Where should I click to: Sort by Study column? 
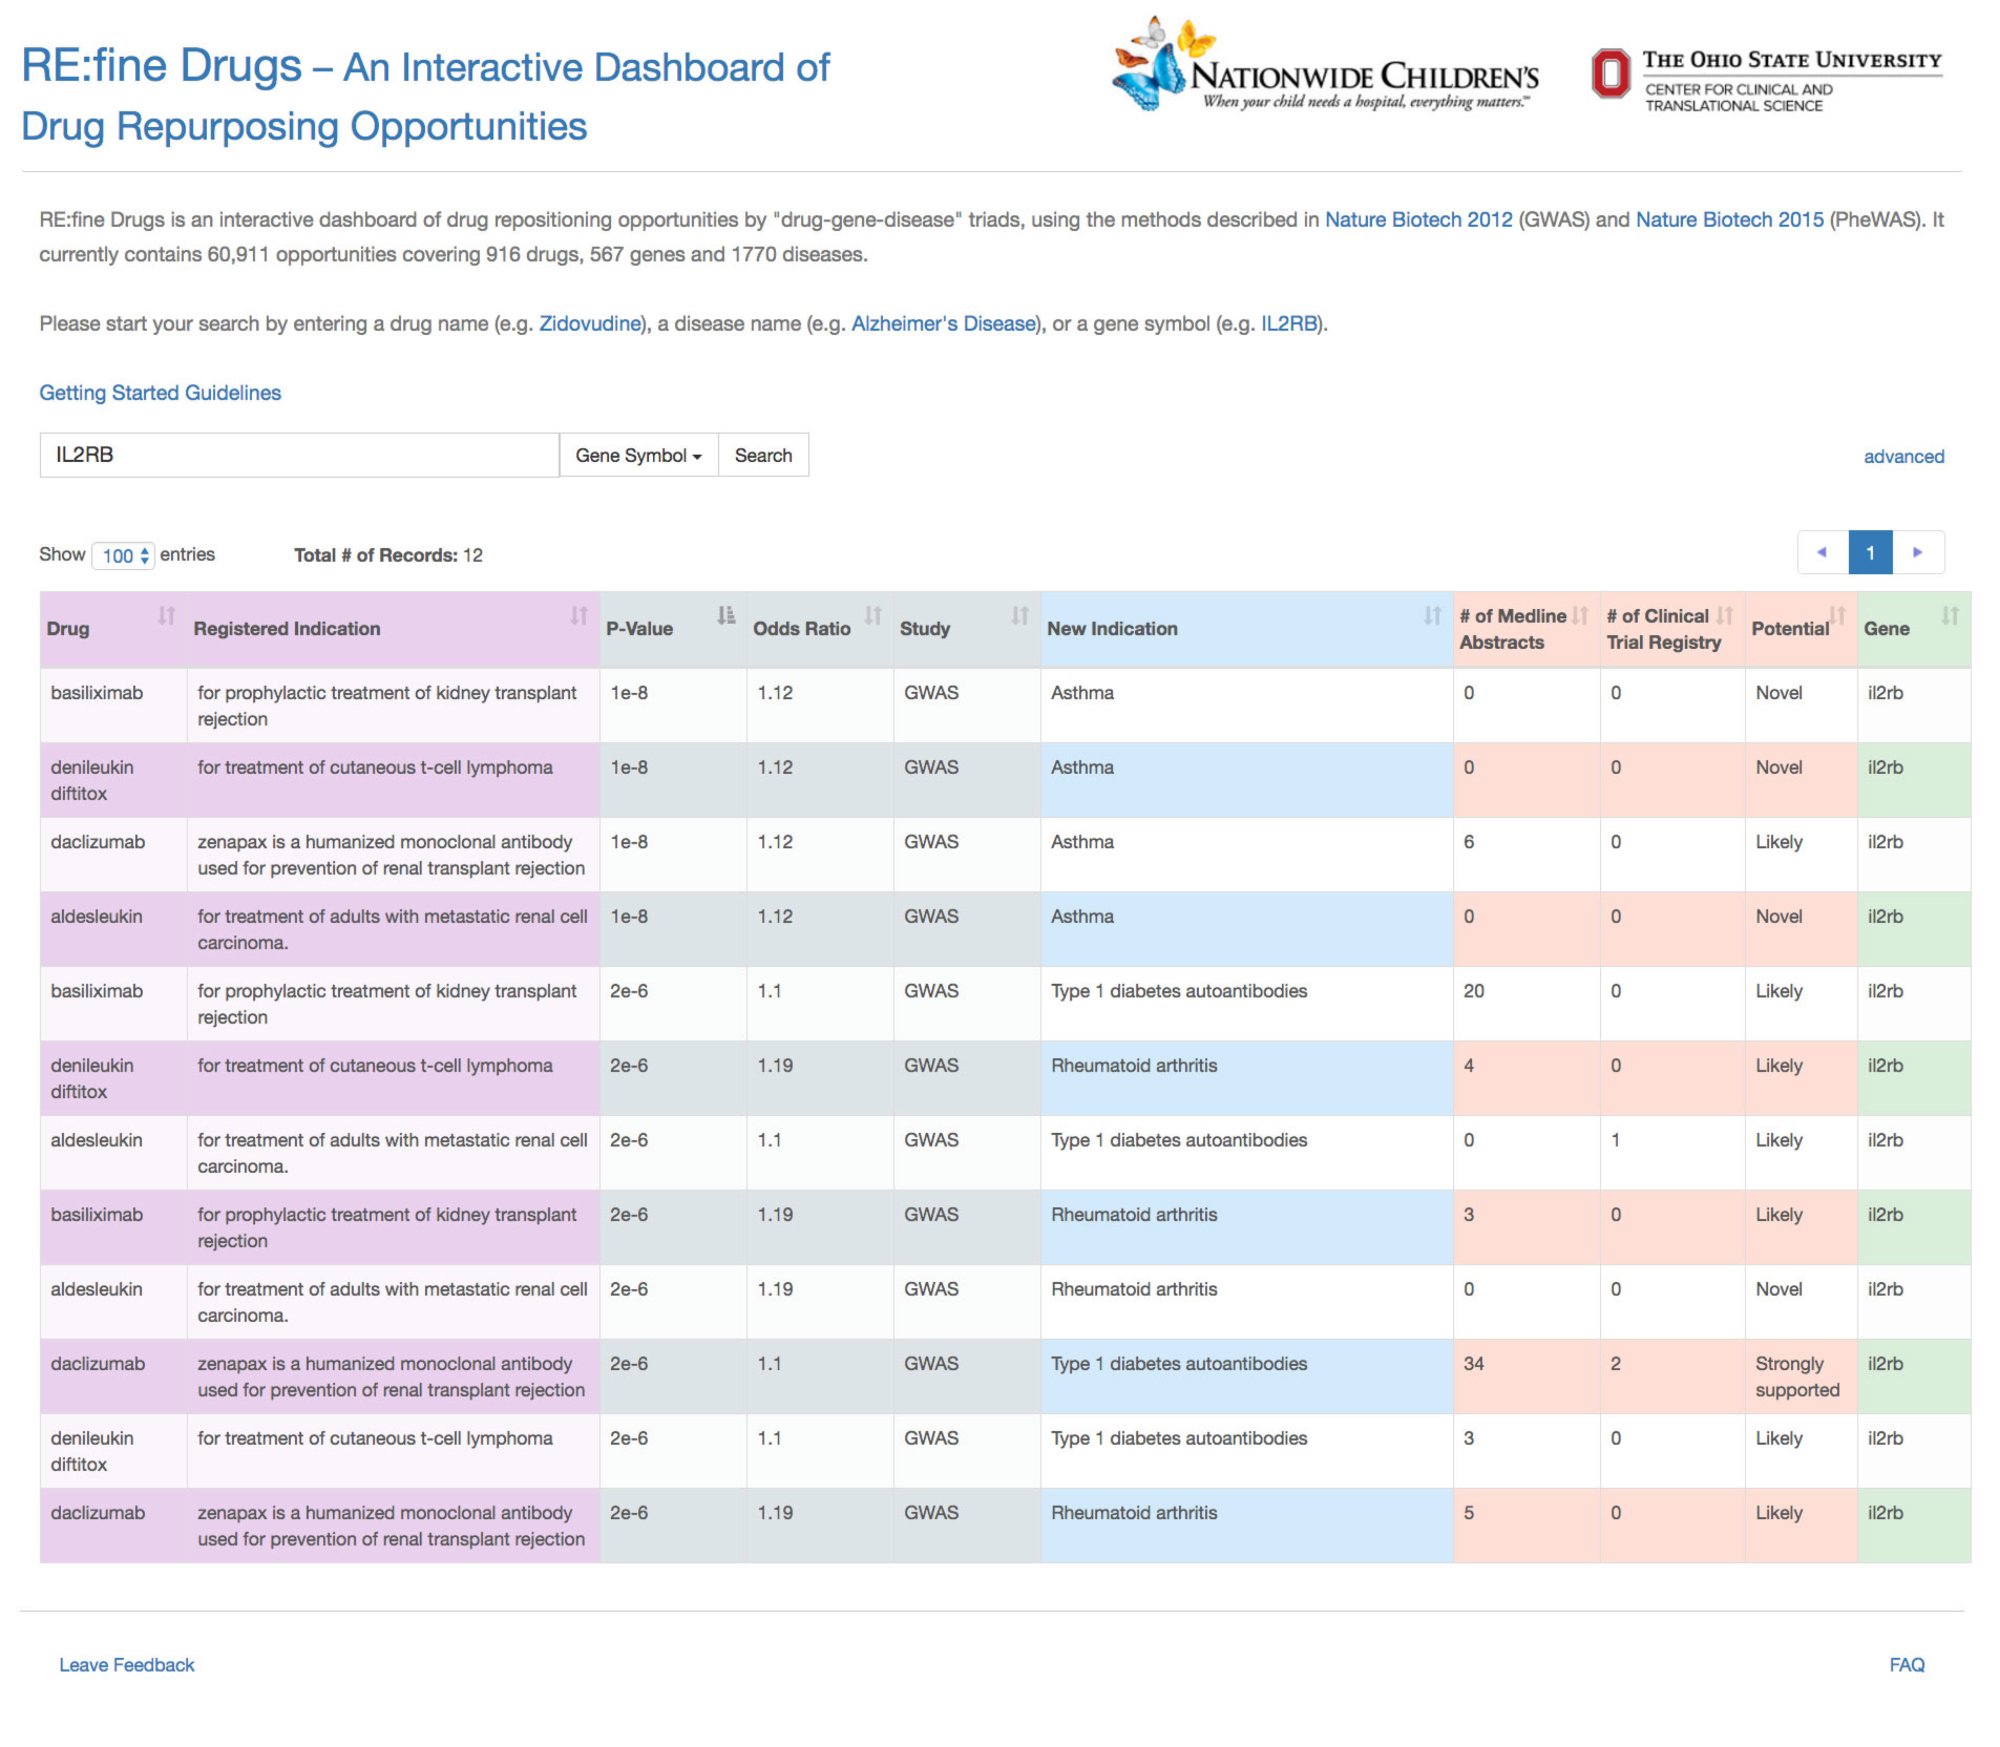point(1019,616)
